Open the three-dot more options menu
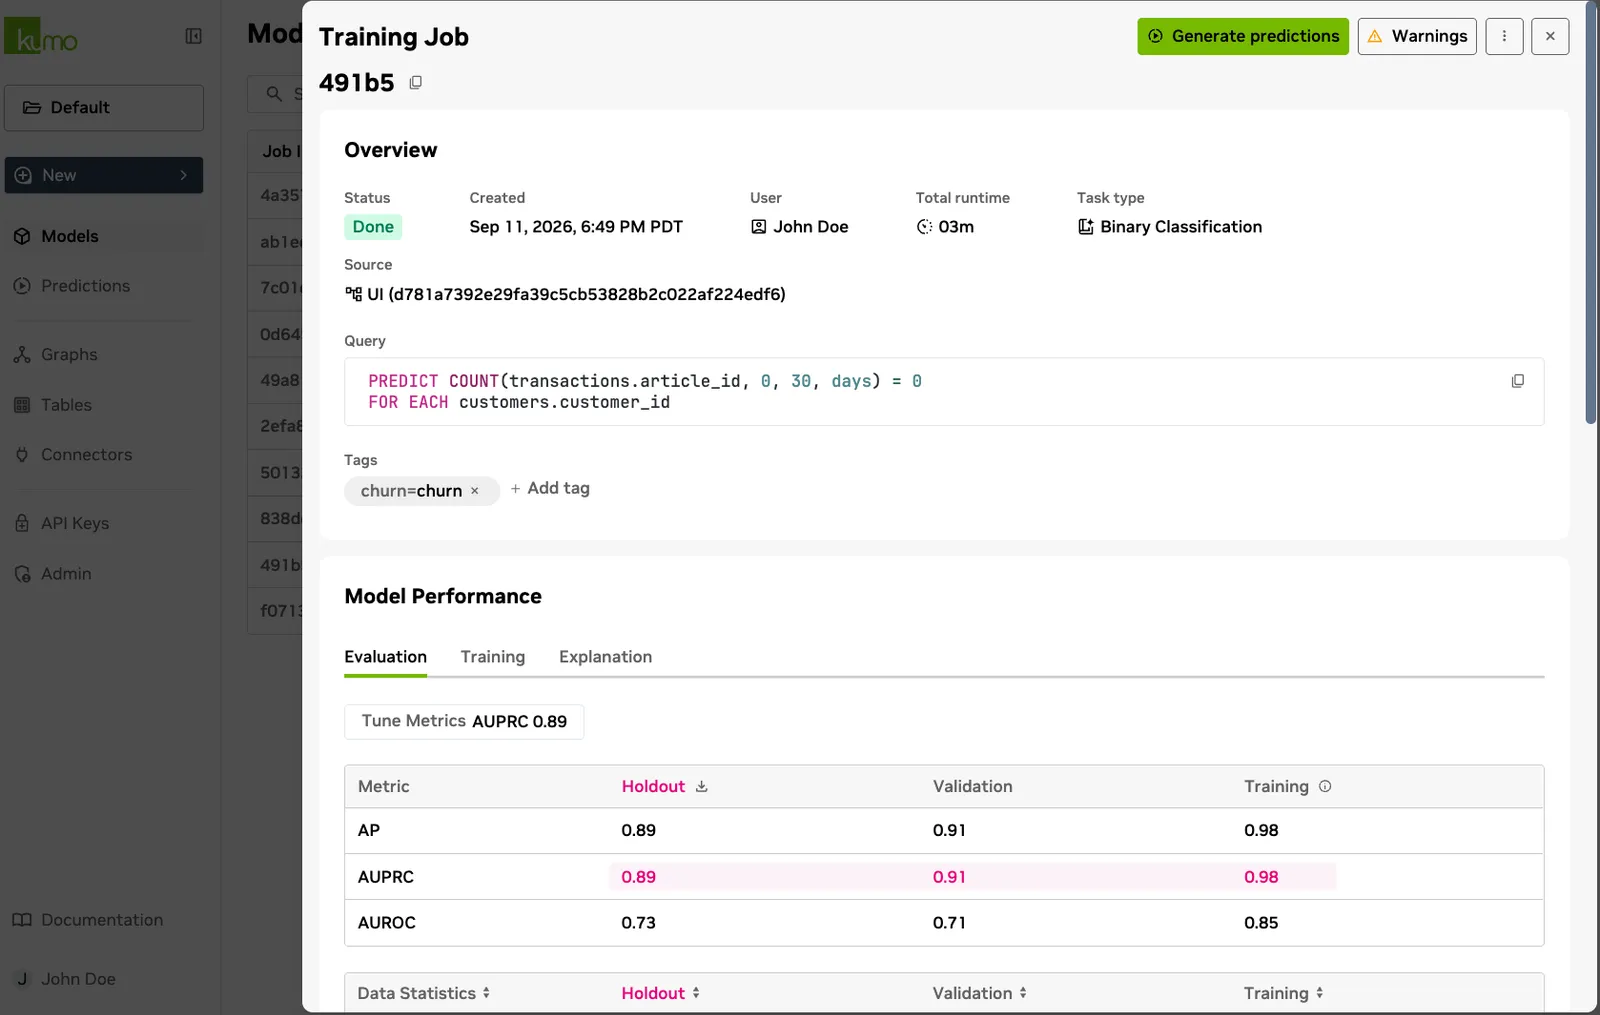This screenshot has width=1600, height=1015. pos(1504,36)
